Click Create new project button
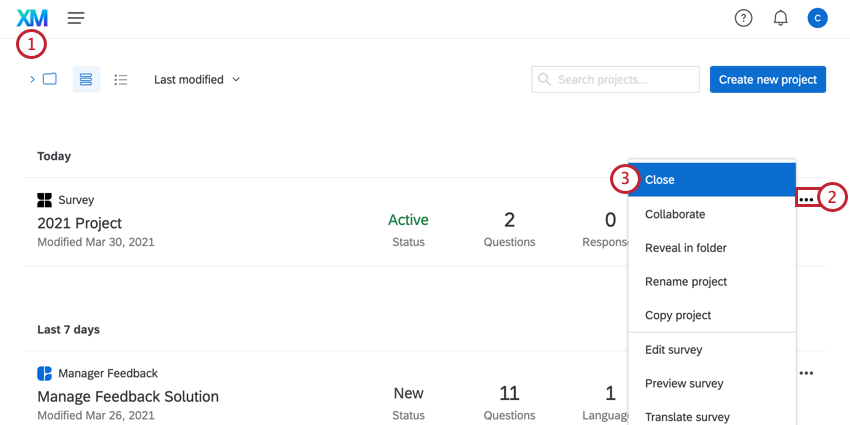Viewport: 850px width, 425px height. (768, 79)
